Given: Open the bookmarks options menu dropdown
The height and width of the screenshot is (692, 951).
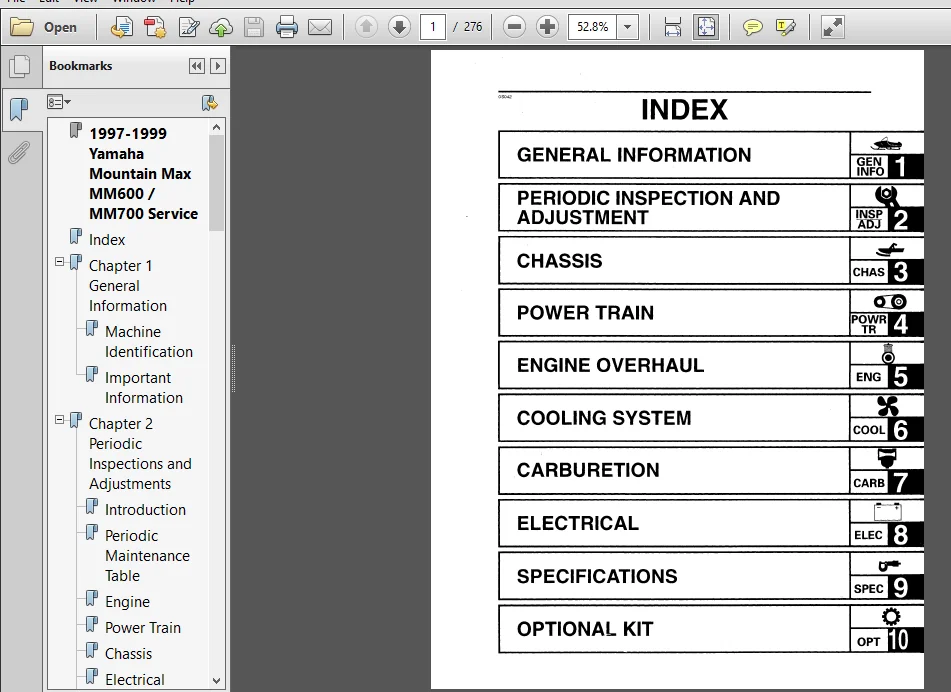Looking at the screenshot, I should click(x=59, y=102).
